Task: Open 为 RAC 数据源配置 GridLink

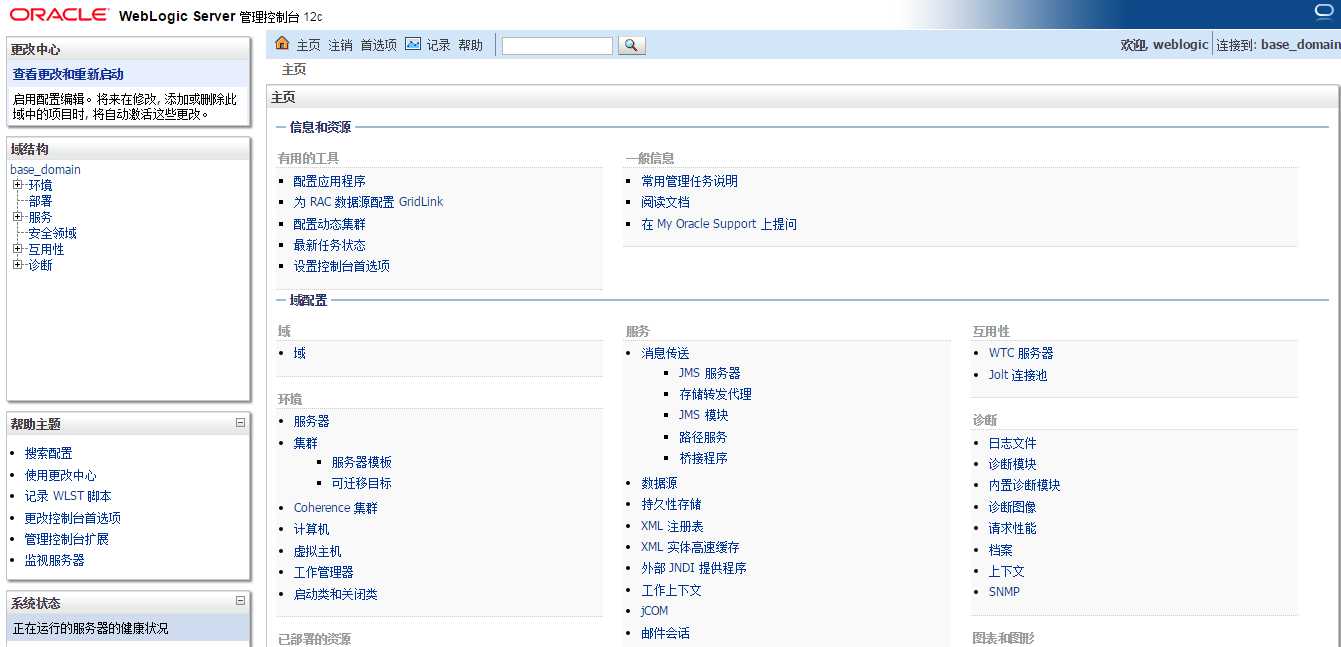Action: [368, 202]
